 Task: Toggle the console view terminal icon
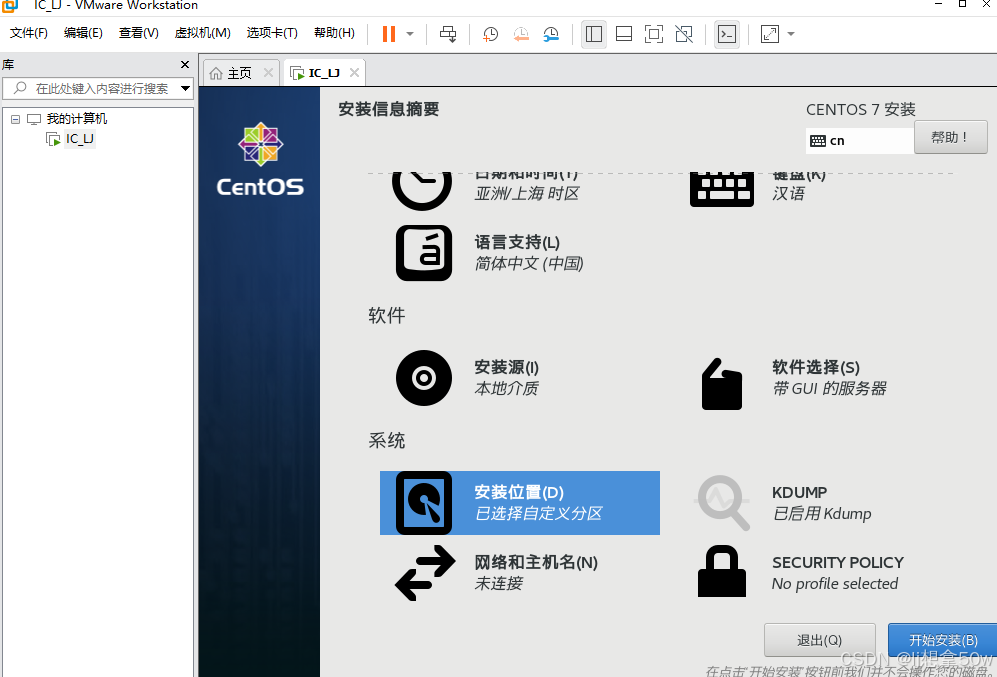click(727, 33)
